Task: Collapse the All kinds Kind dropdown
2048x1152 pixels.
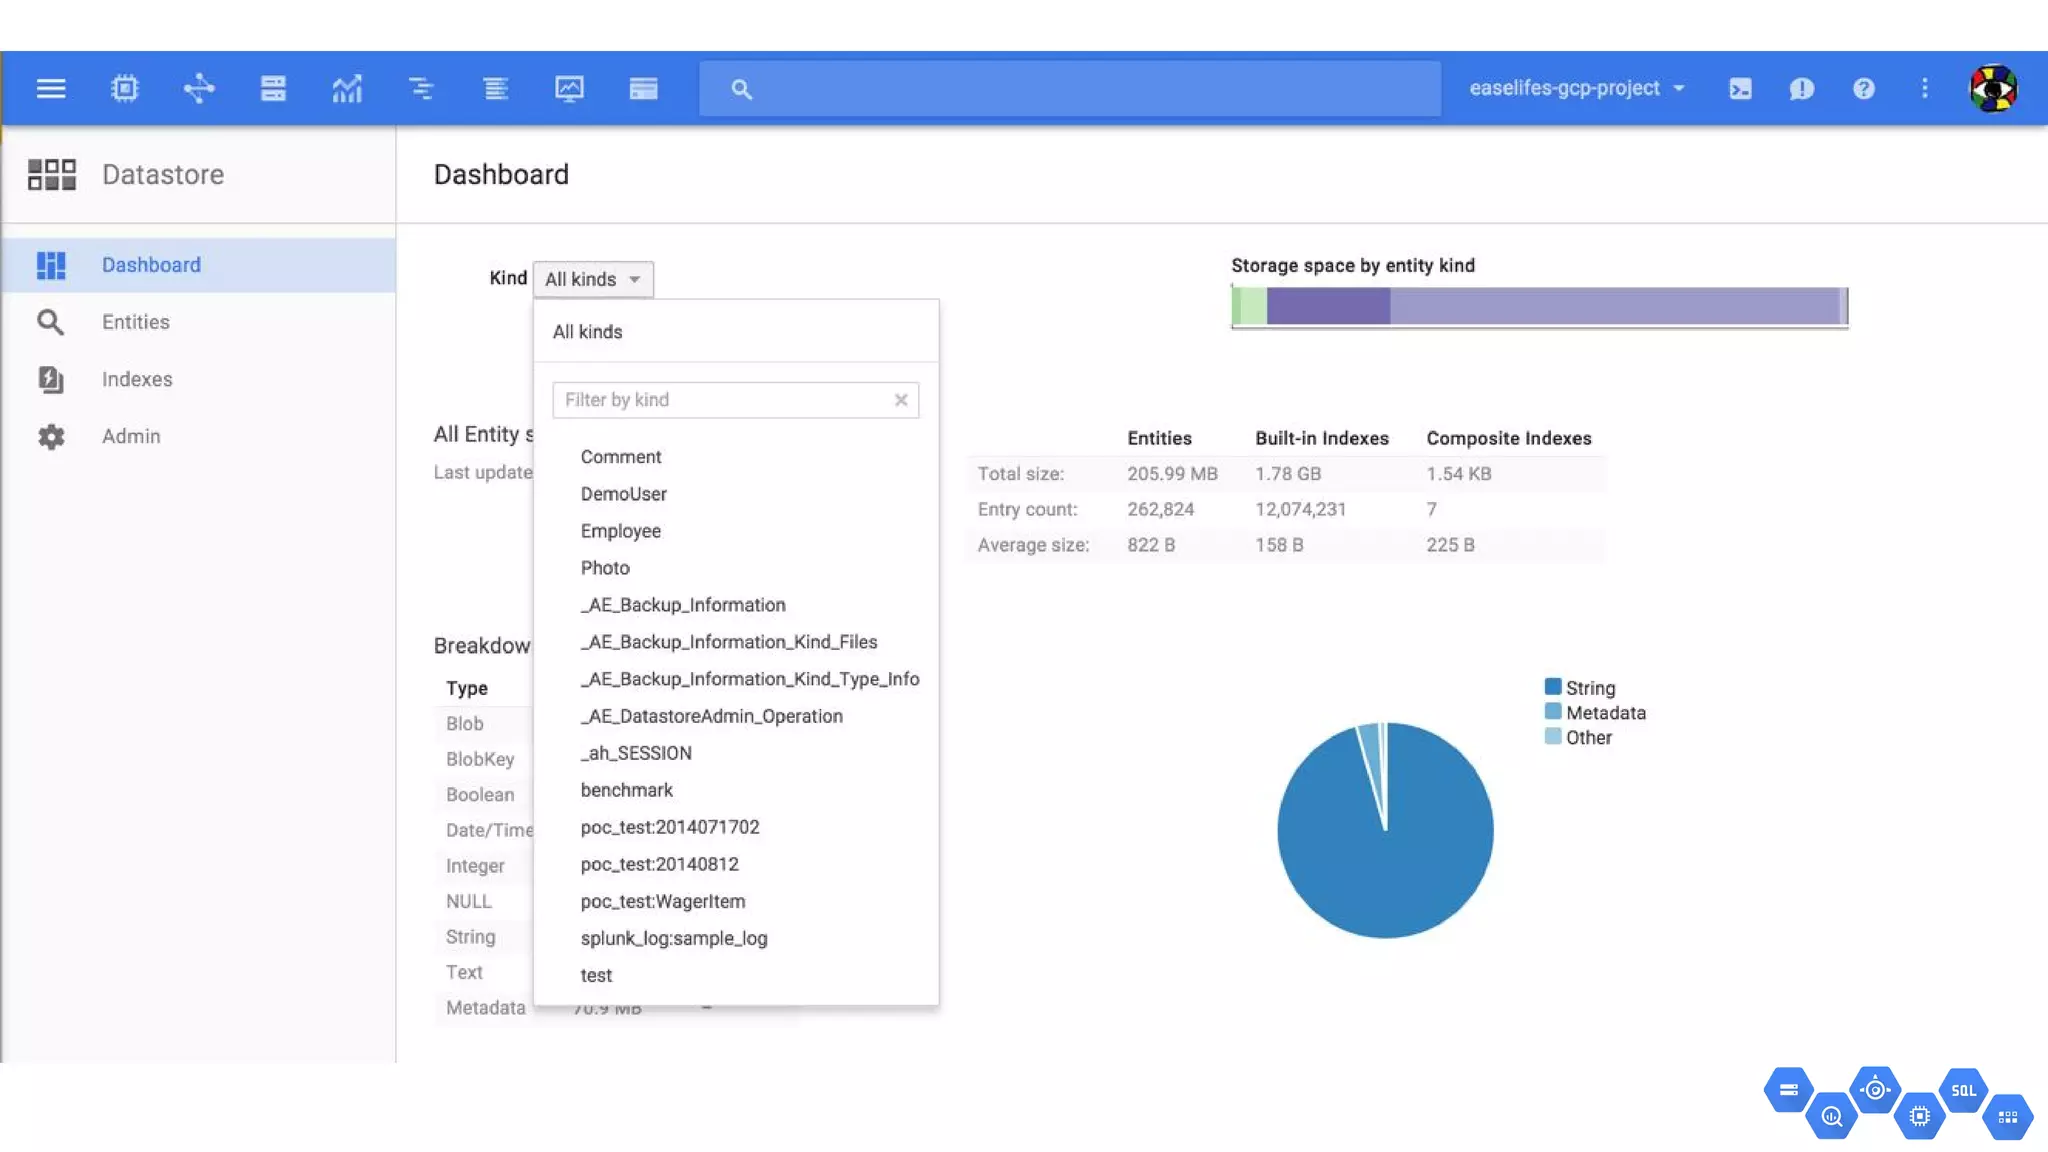Action: [593, 279]
